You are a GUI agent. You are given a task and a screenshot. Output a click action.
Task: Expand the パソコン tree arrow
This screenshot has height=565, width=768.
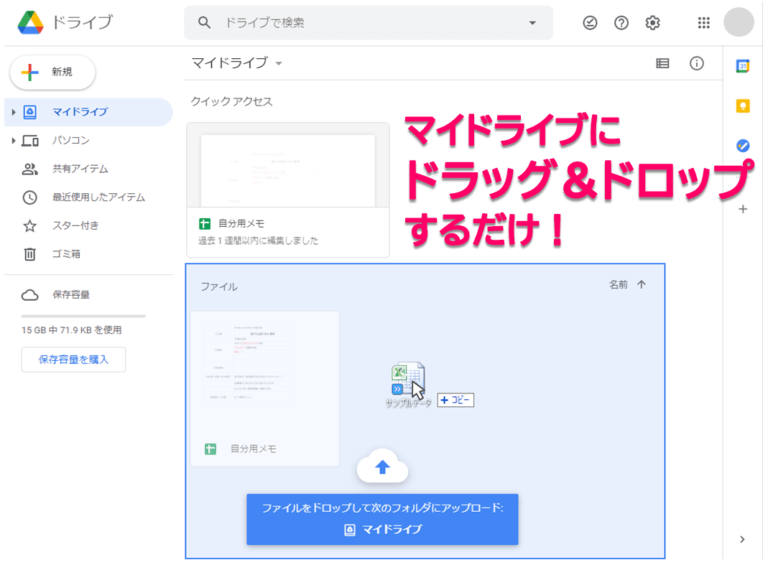pyautogui.click(x=13, y=141)
